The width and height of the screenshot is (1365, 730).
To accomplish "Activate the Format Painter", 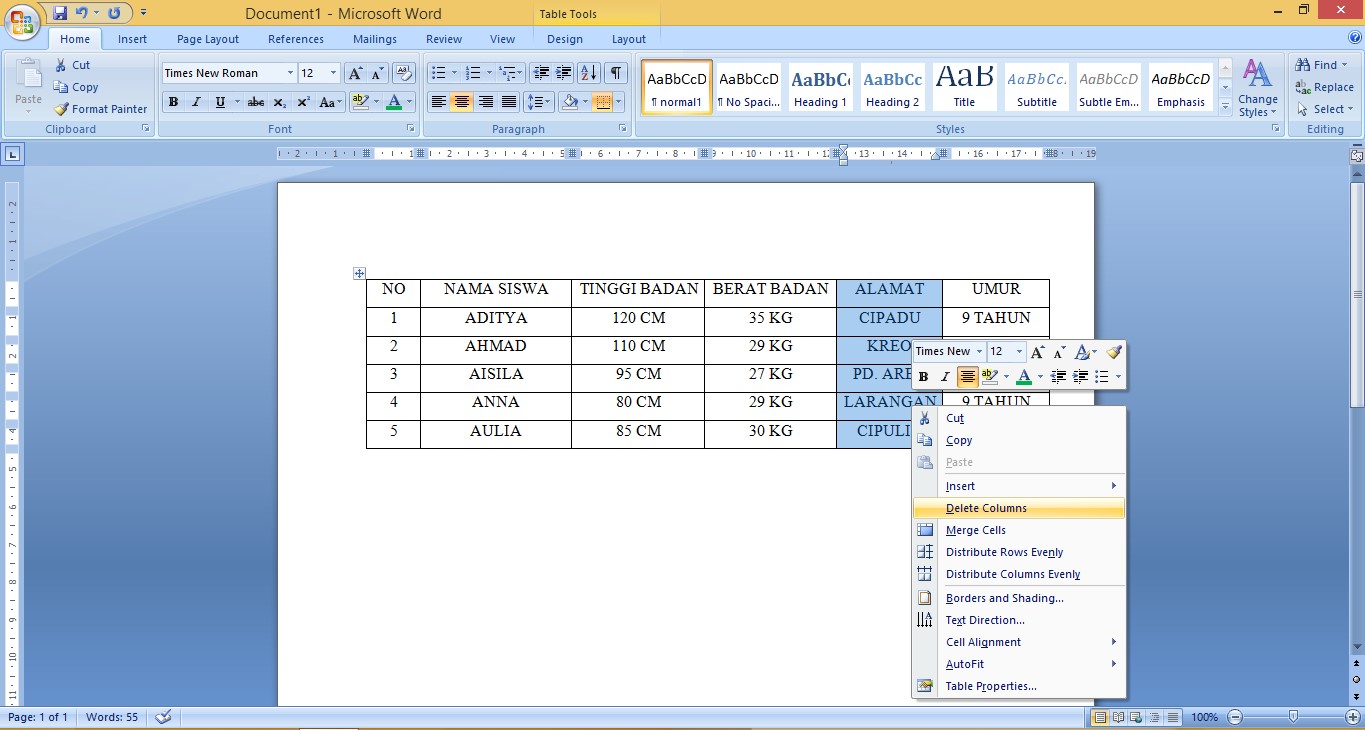I will [x=100, y=109].
